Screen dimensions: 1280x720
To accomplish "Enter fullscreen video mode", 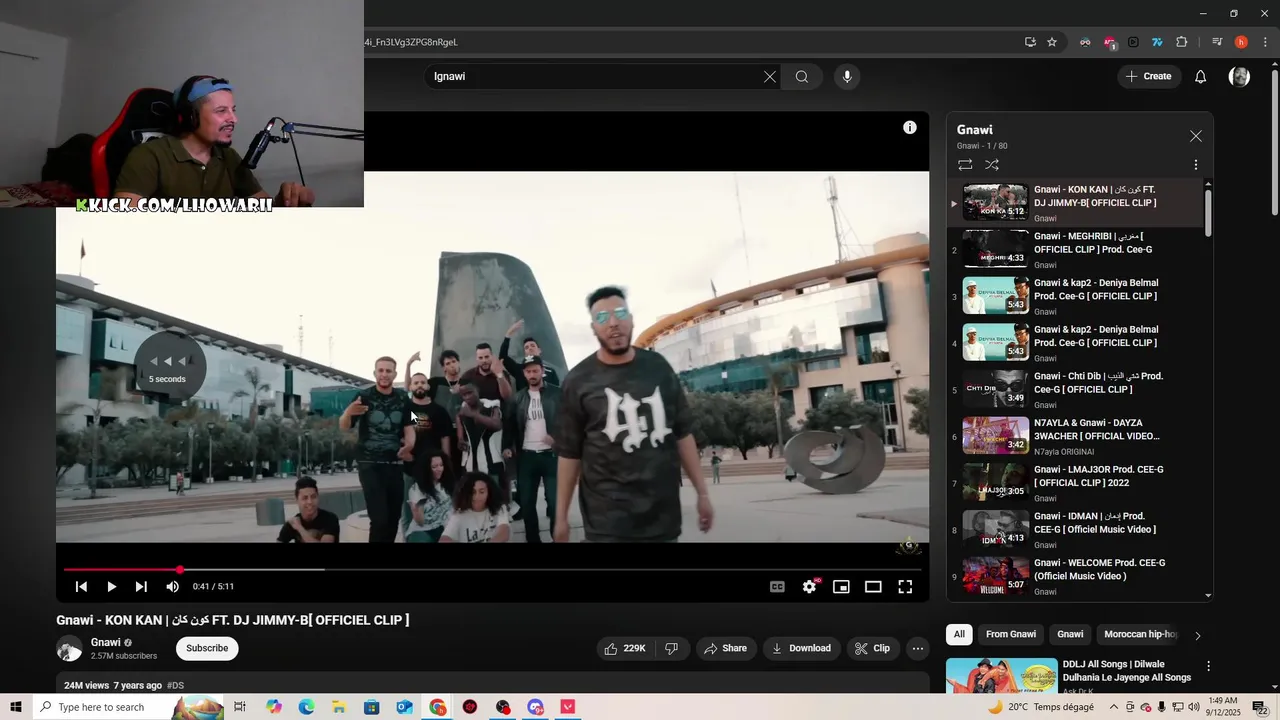I will pyautogui.click(x=905, y=587).
